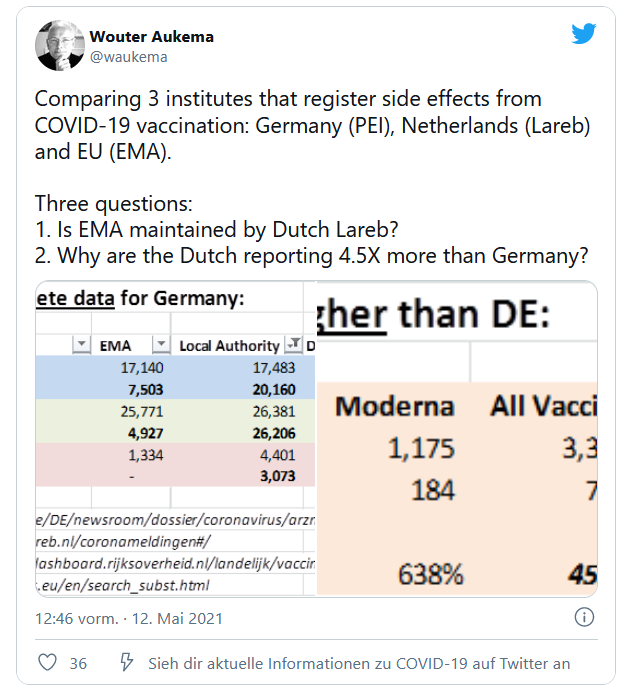Open the EMA column filter dropdown
Viewport: 624px width, 695px height.
point(161,344)
